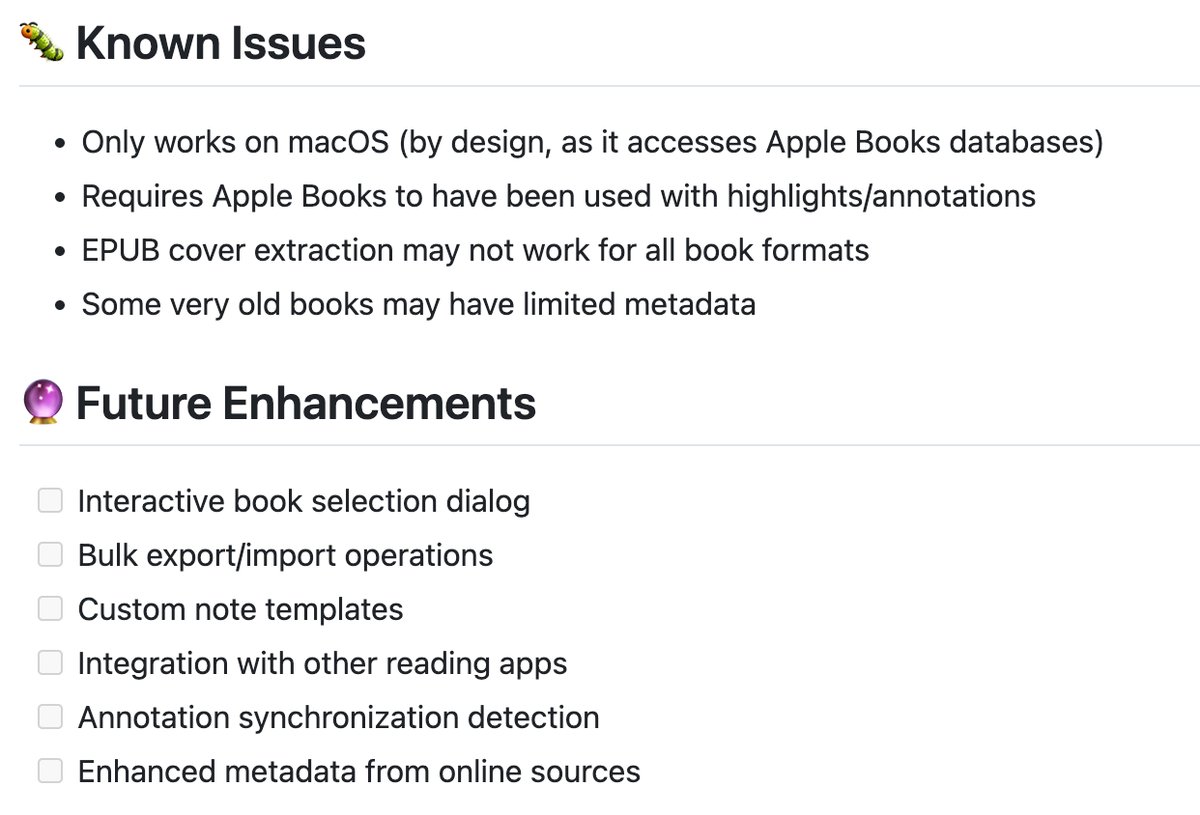Check Enhanced metadata from online sources box
Screen dimensions: 1200x815
[x=50, y=770]
